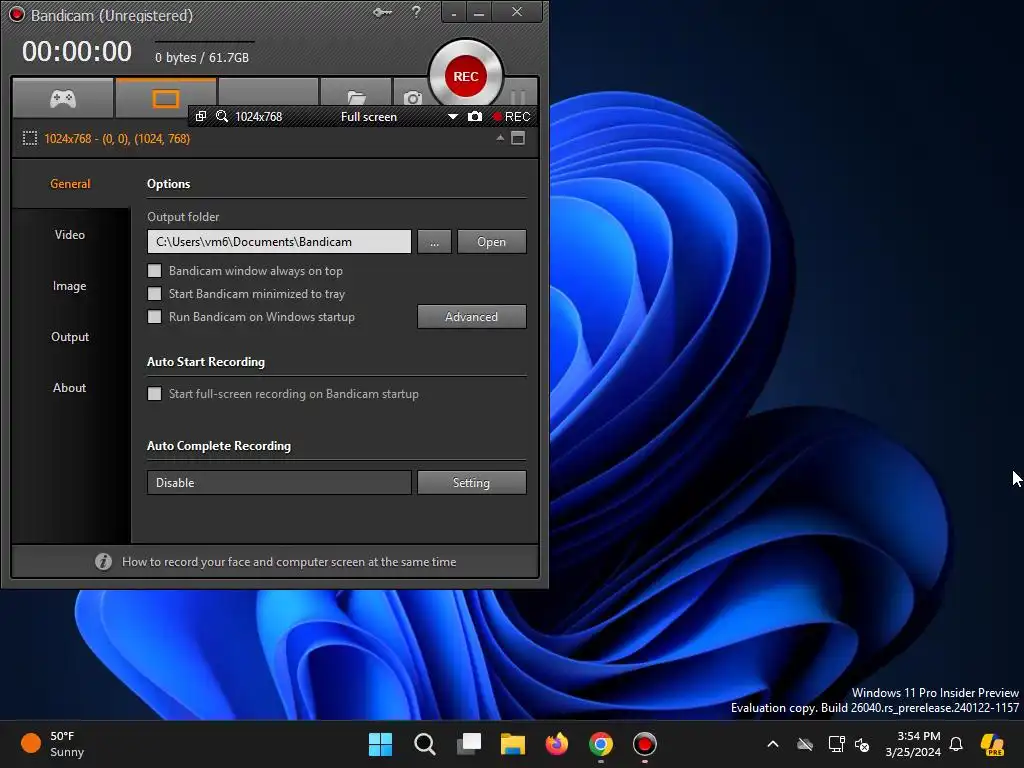Open the clock showing 3:54 PM
The image size is (1024, 768).
913,744
